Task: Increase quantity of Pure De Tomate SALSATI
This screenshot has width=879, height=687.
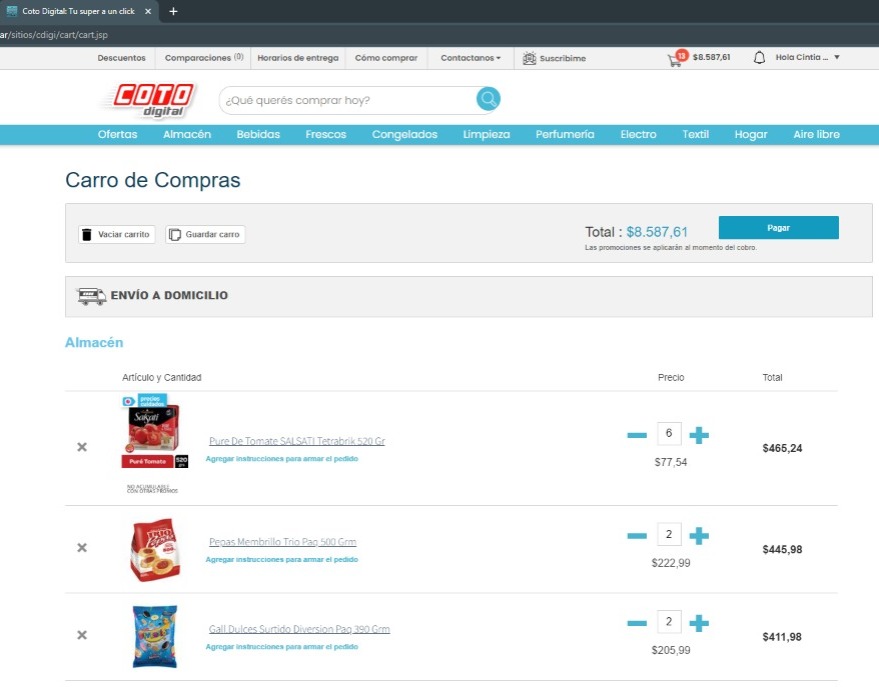Action: click(698, 435)
